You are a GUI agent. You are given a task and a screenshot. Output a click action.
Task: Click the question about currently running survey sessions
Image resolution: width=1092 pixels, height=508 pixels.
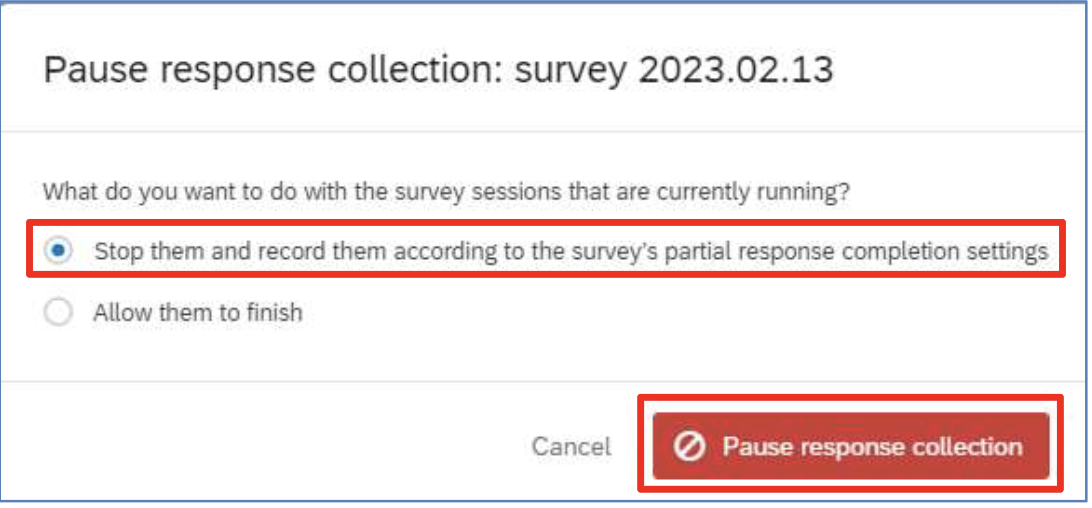446,191
